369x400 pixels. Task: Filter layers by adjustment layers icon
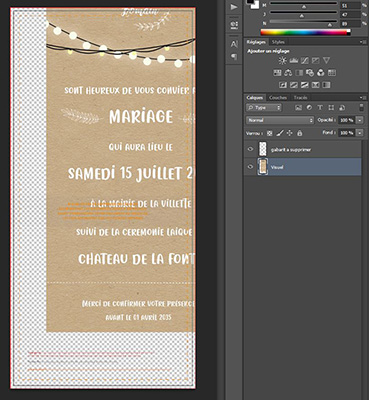[x=309, y=108]
